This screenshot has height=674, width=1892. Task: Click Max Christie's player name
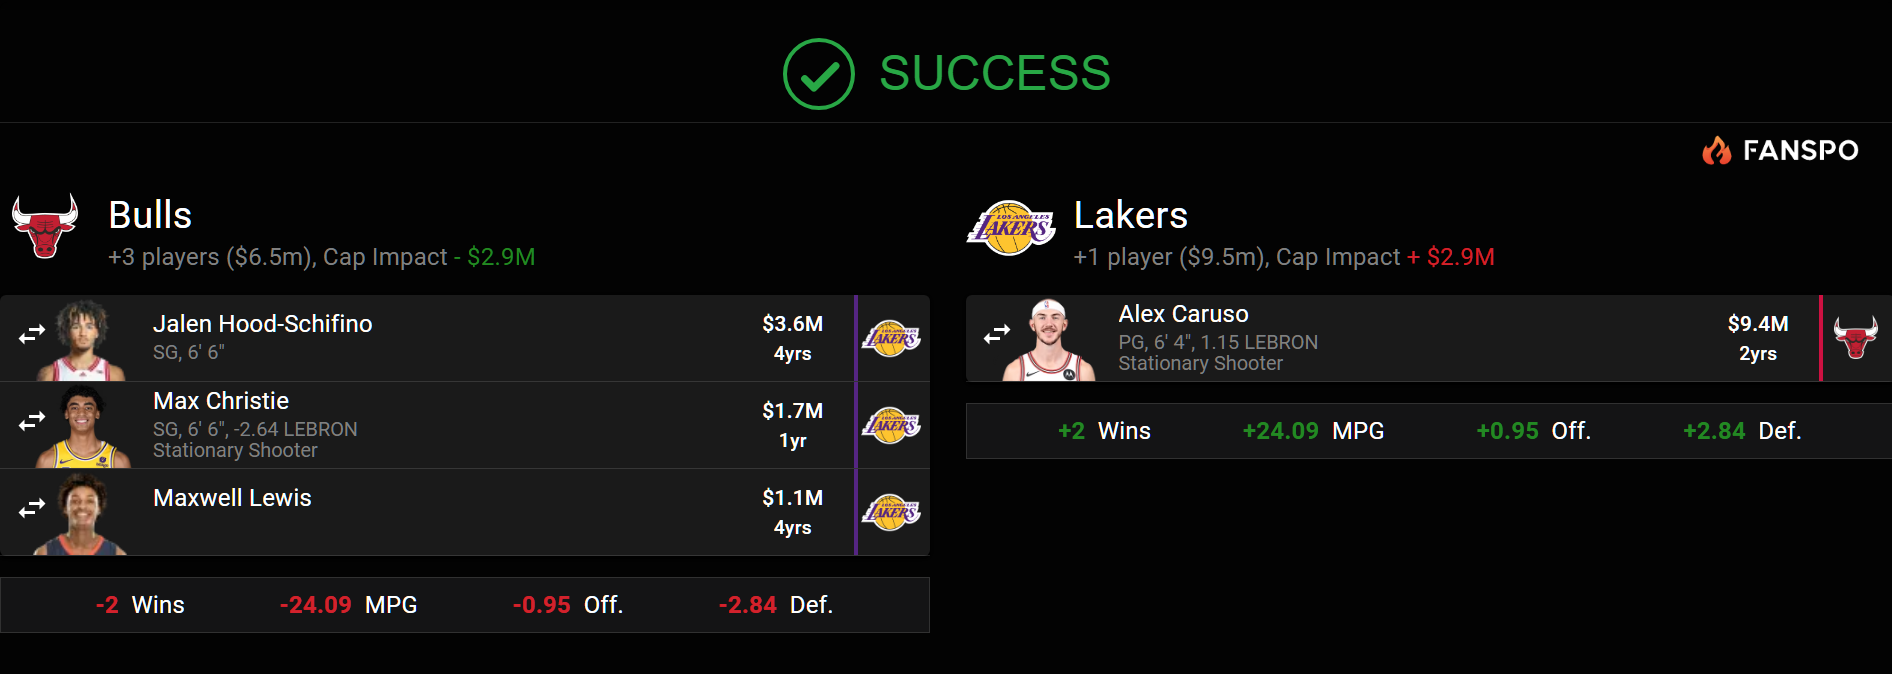221,401
